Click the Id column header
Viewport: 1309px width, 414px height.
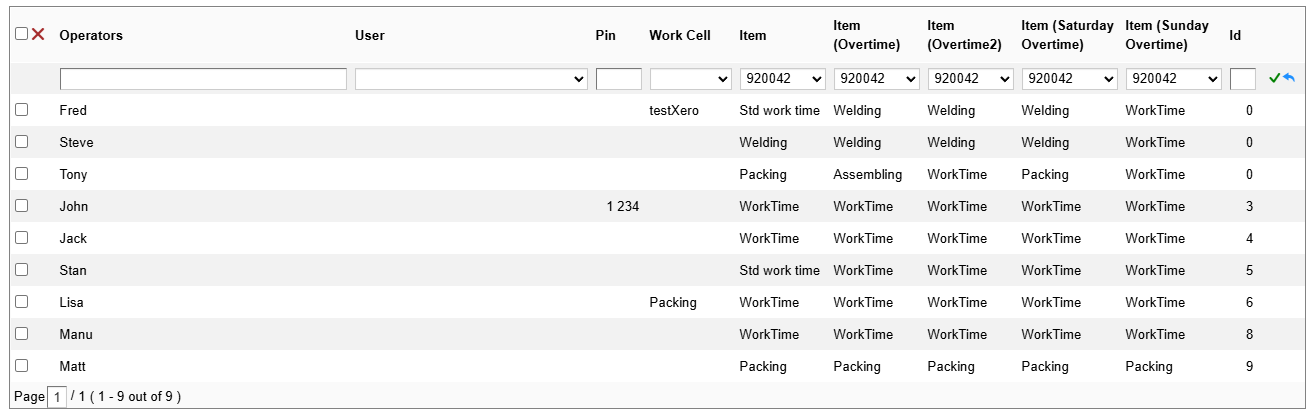1236,35
